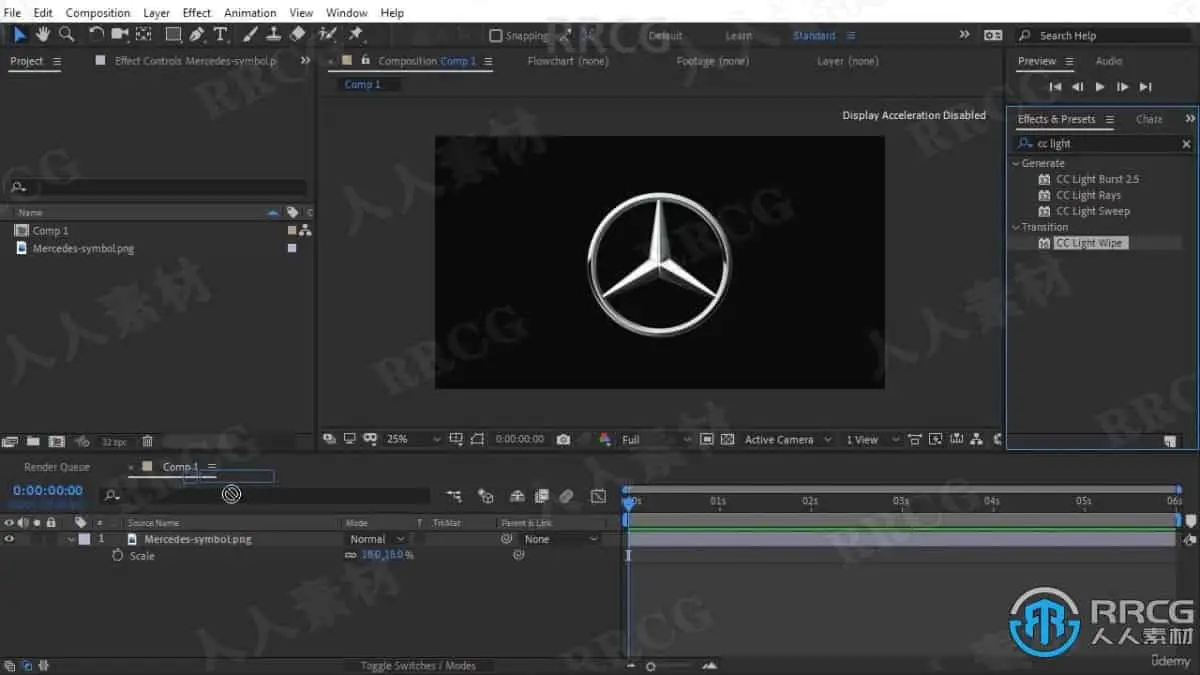The width and height of the screenshot is (1200, 675).
Task: Delete selected project item with trash icon
Action: 147,441
